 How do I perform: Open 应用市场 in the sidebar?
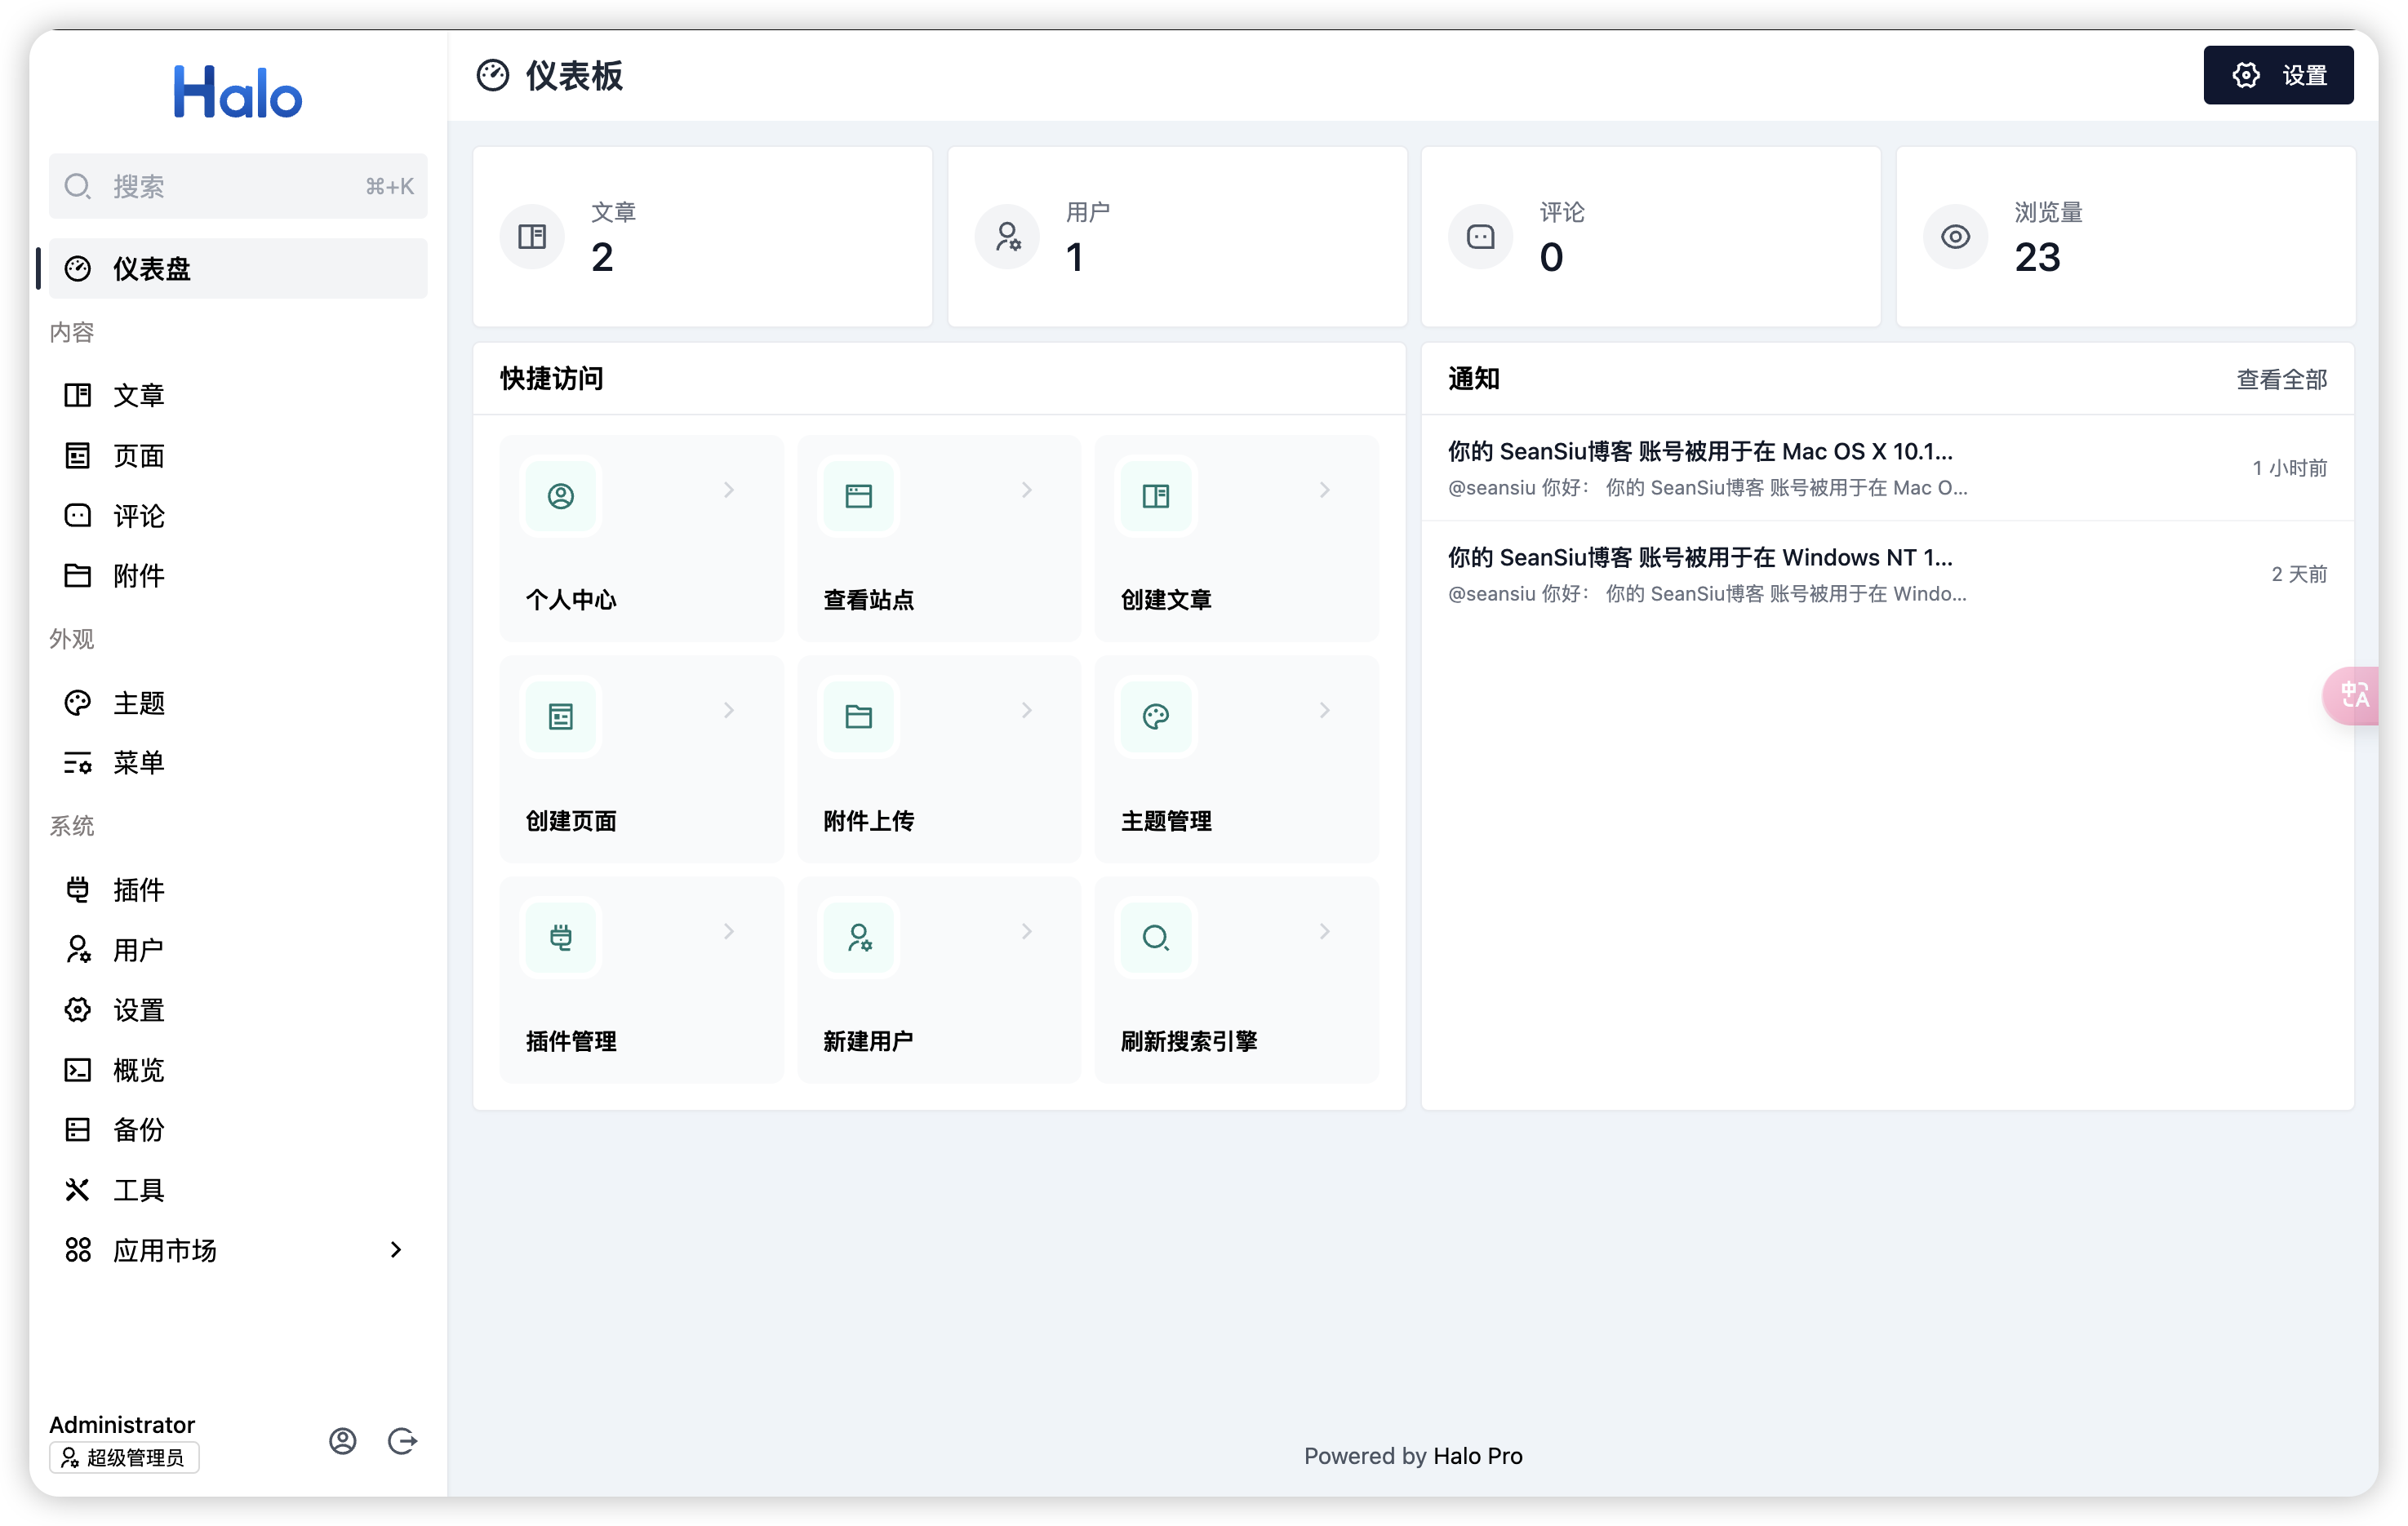[238, 1250]
